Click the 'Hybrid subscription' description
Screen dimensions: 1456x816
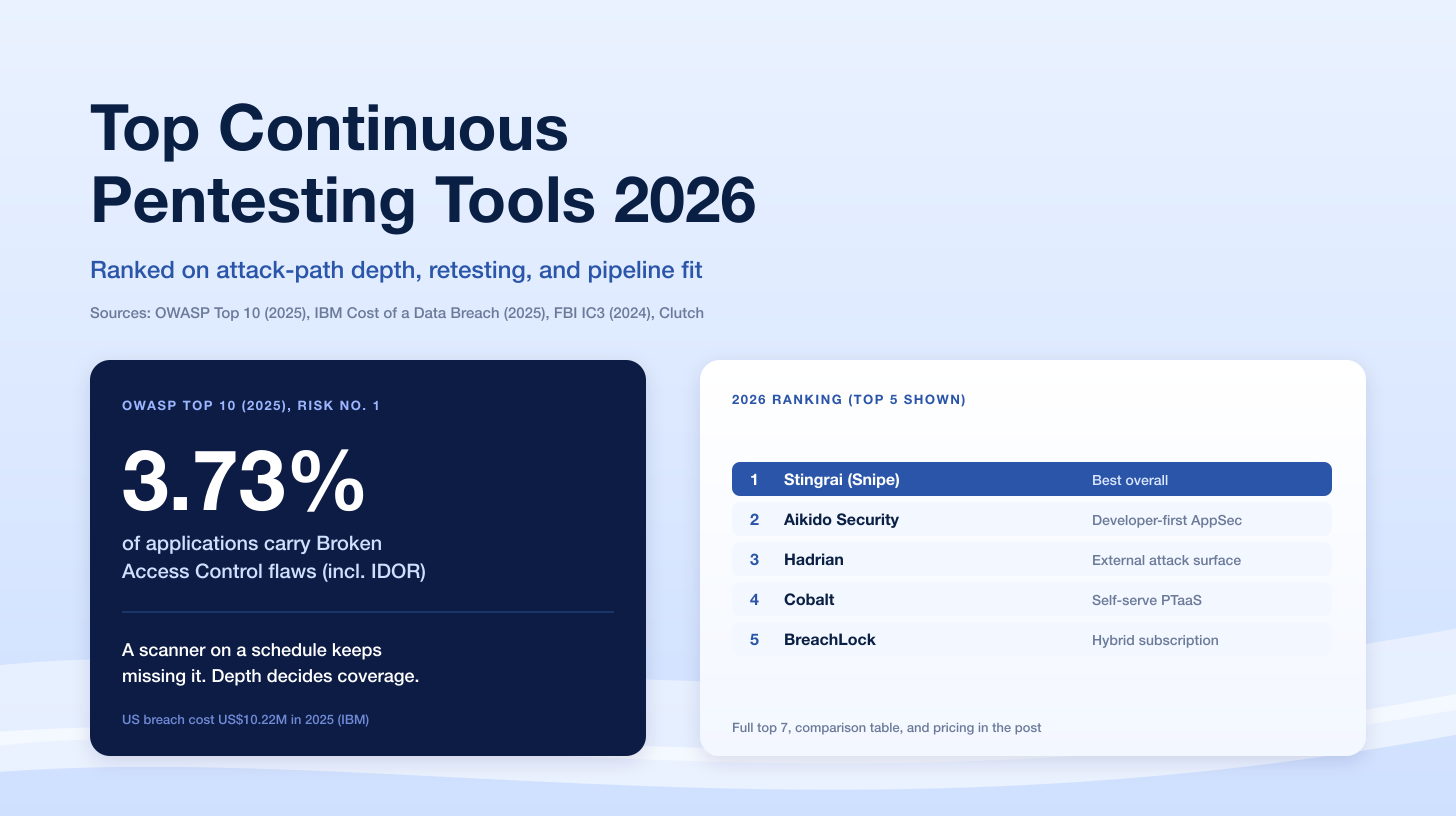1155,640
